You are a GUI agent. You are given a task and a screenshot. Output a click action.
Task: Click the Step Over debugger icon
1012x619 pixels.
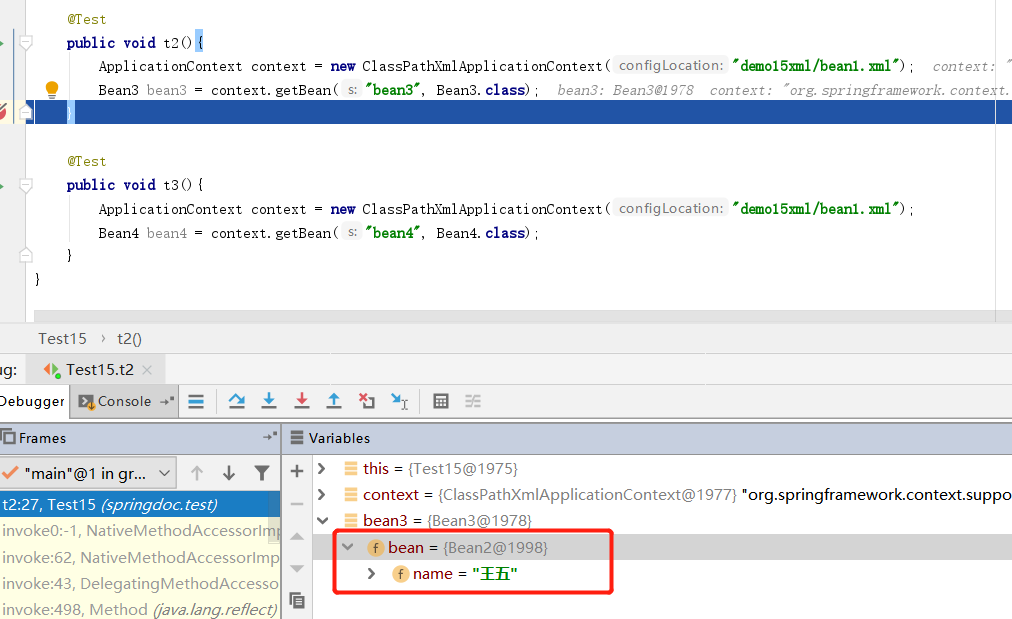(x=236, y=401)
